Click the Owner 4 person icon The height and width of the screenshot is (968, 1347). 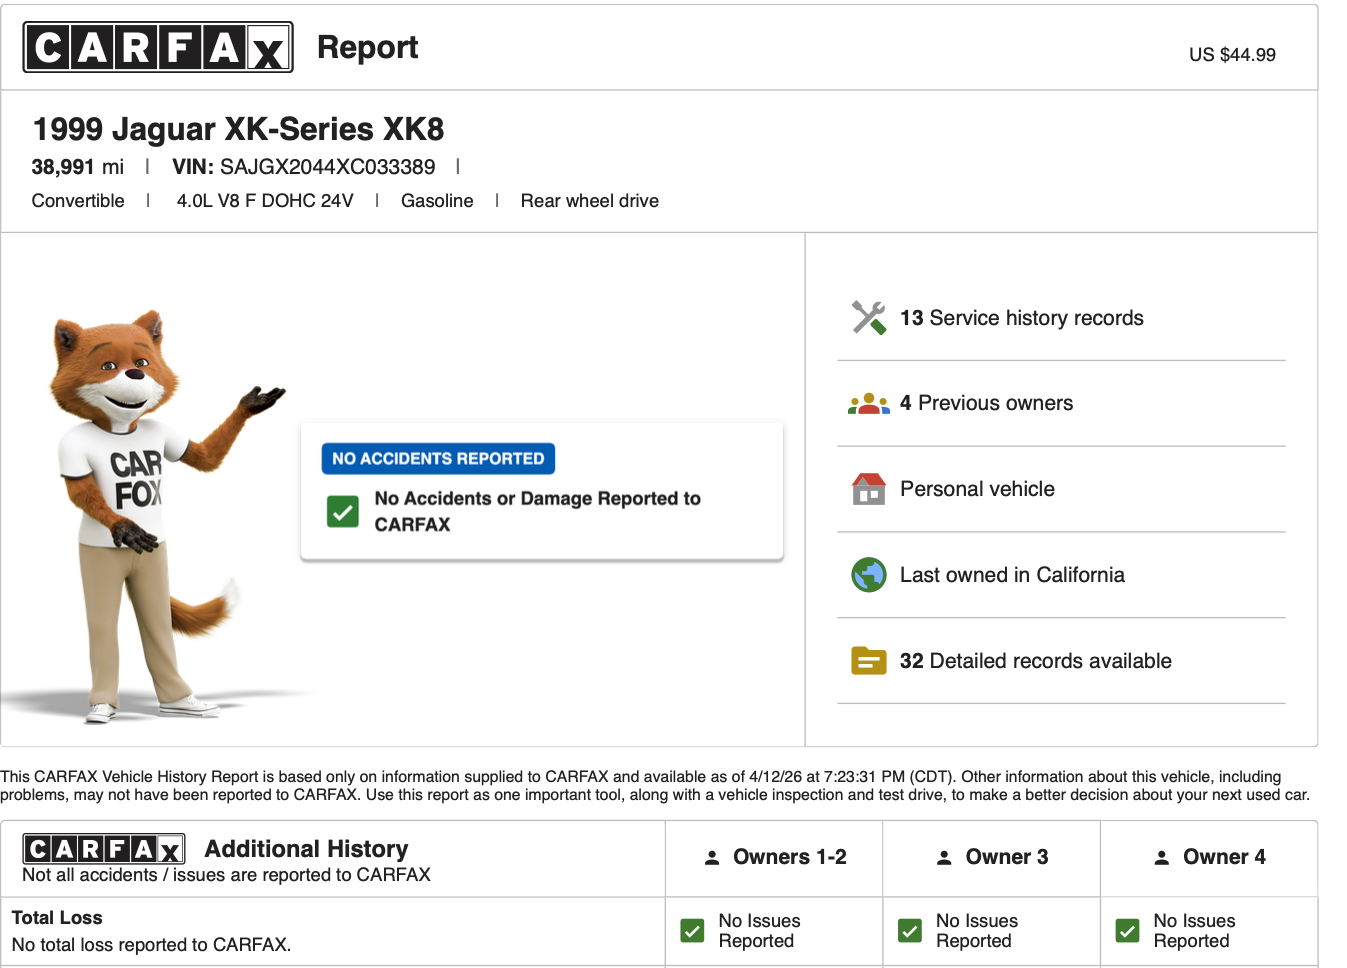coord(1161,858)
